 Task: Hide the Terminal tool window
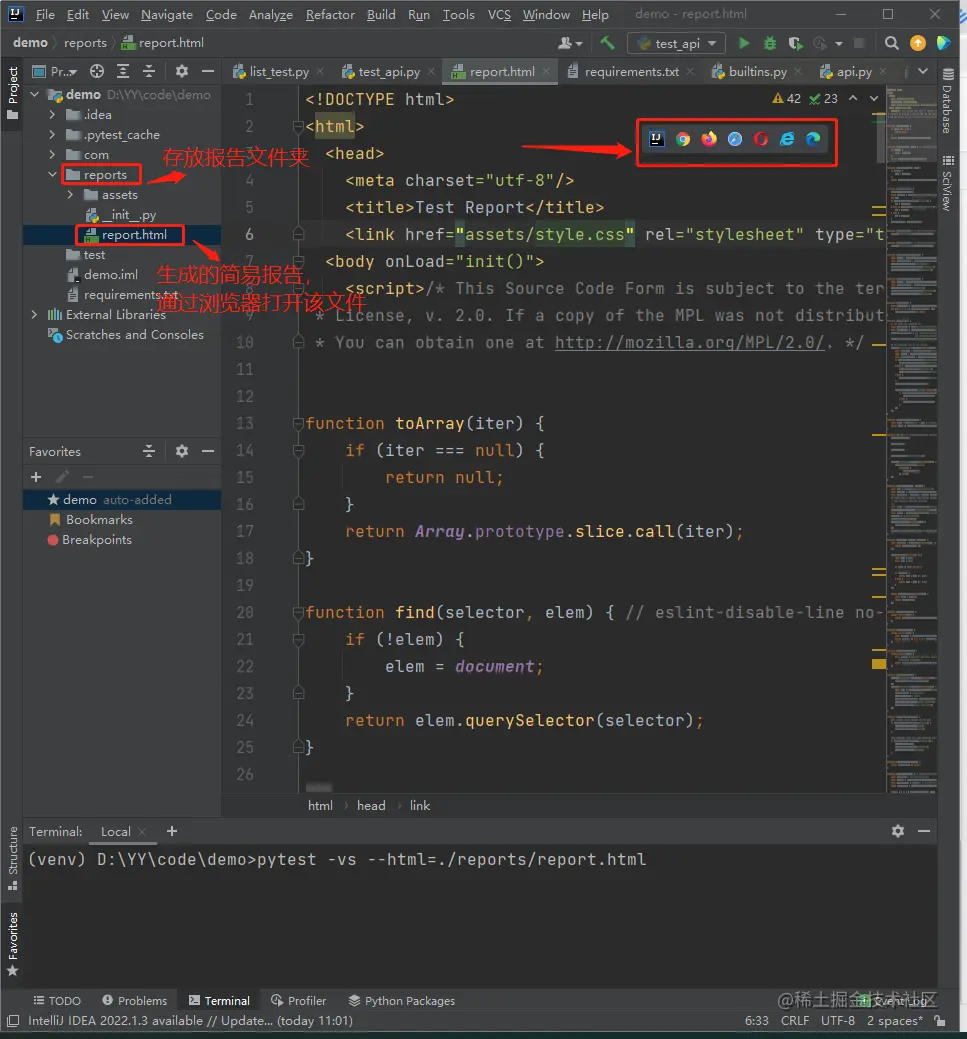point(924,831)
